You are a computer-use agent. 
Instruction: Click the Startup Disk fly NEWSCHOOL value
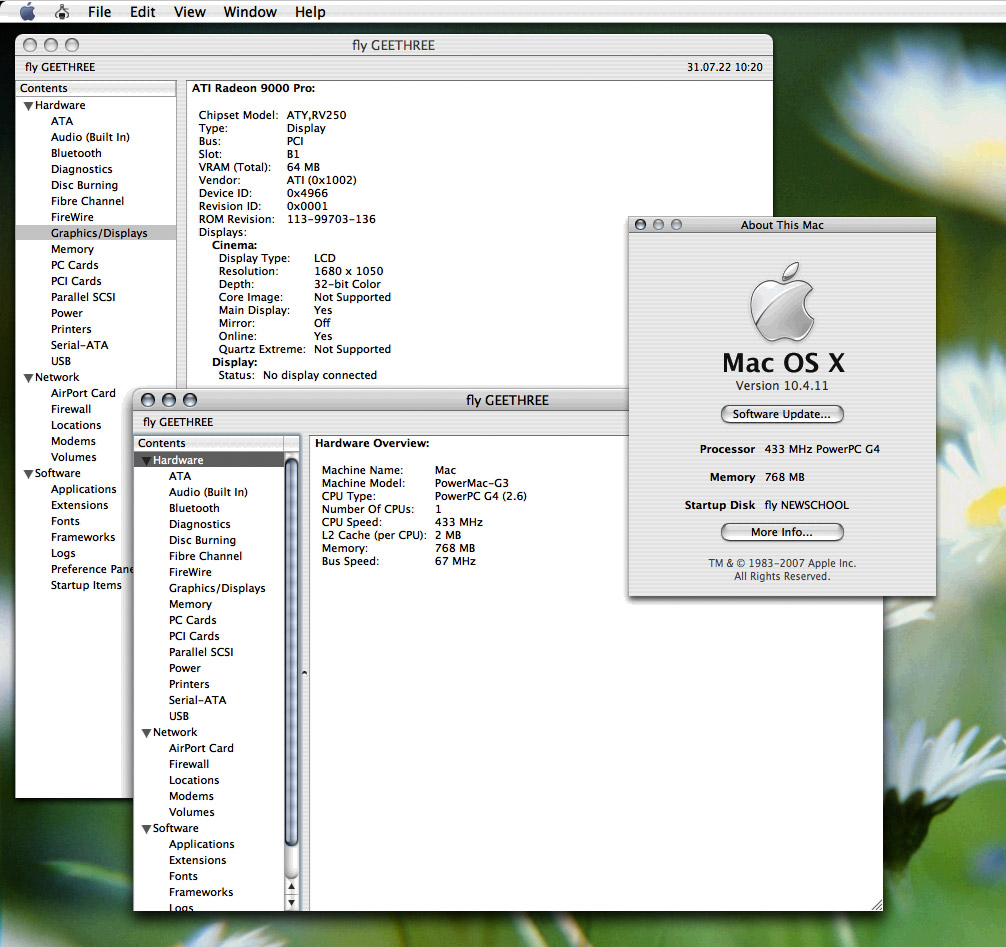click(x=806, y=505)
